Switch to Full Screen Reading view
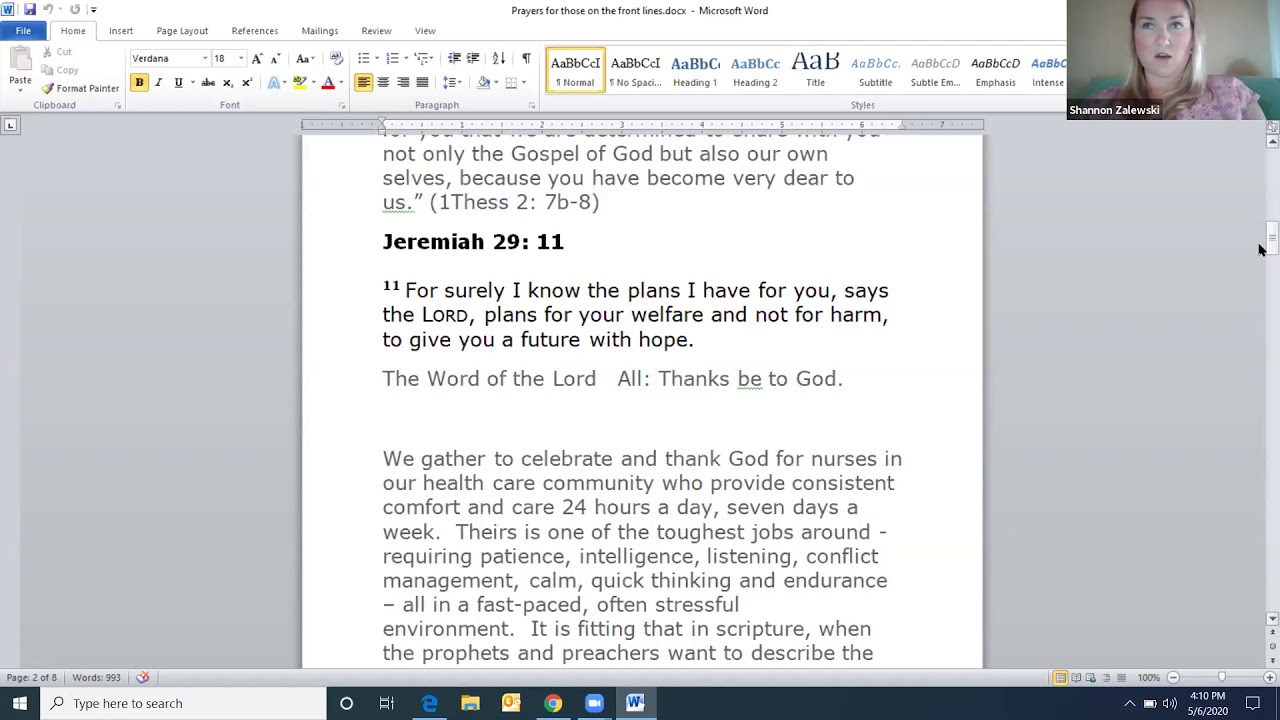This screenshot has height=720, width=1280. (x=1076, y=678)
